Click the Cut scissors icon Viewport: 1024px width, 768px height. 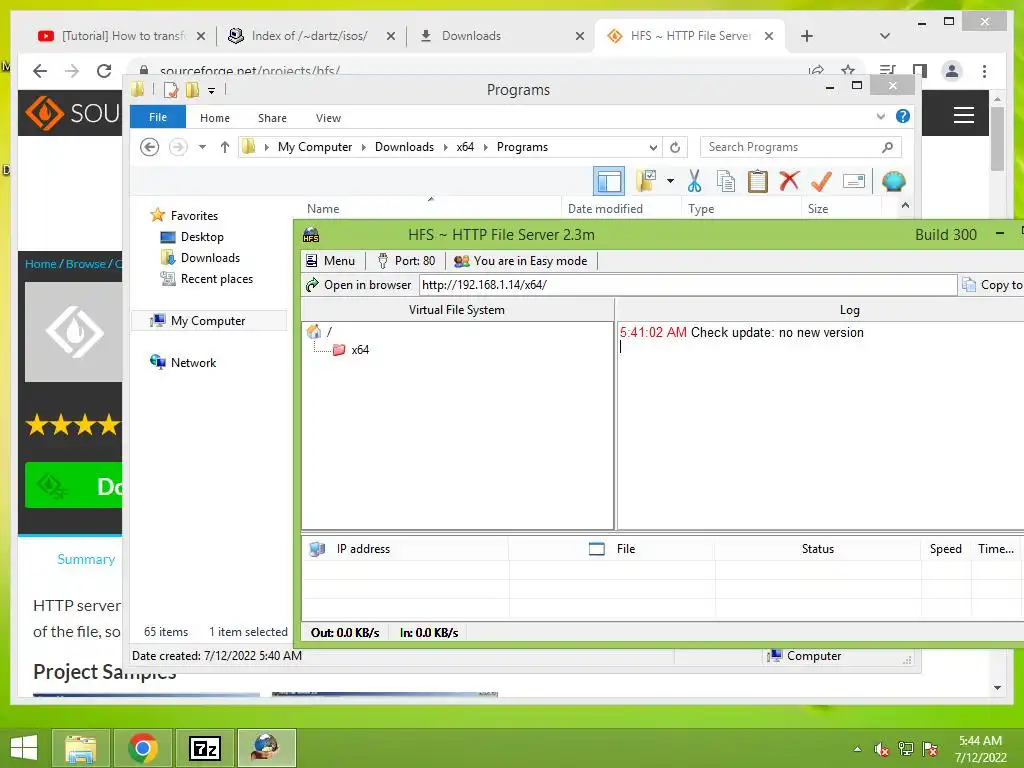[x=694, y=181]
